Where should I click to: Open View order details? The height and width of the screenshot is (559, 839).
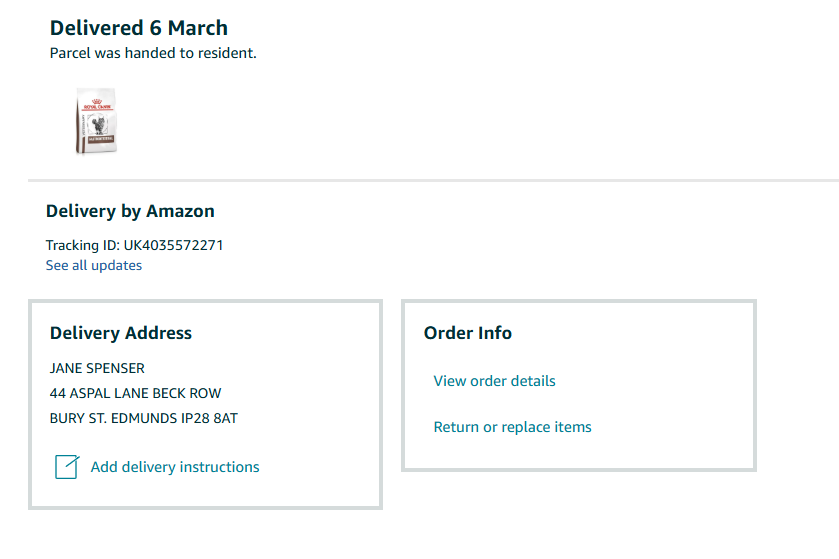click(x=494, y=381)
